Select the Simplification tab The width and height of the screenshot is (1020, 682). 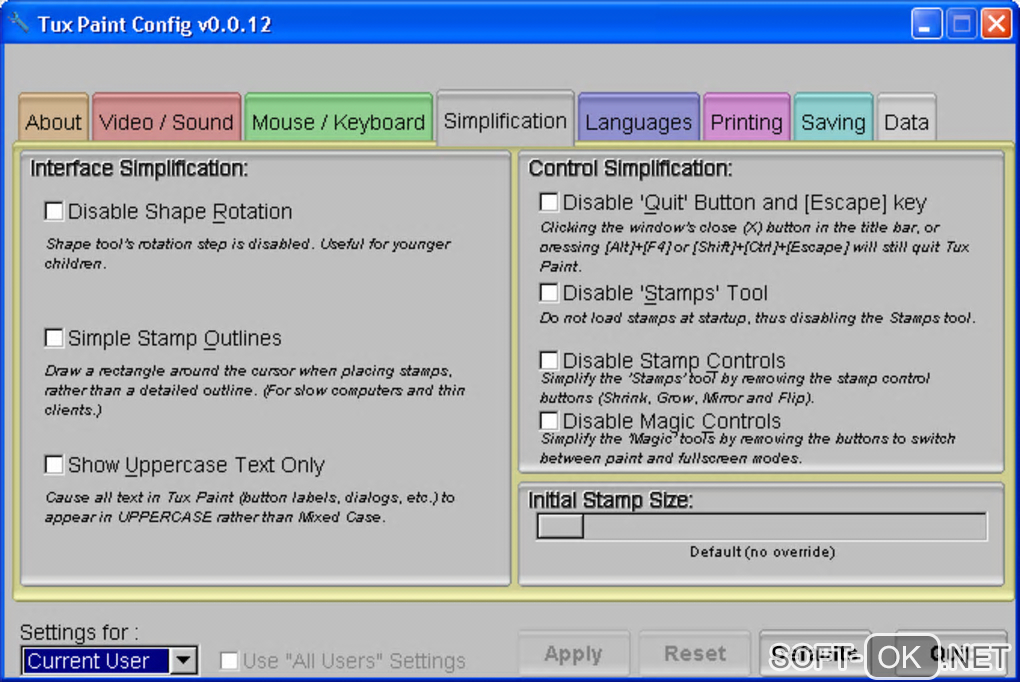pyautogui.click(x=505, y=118)
